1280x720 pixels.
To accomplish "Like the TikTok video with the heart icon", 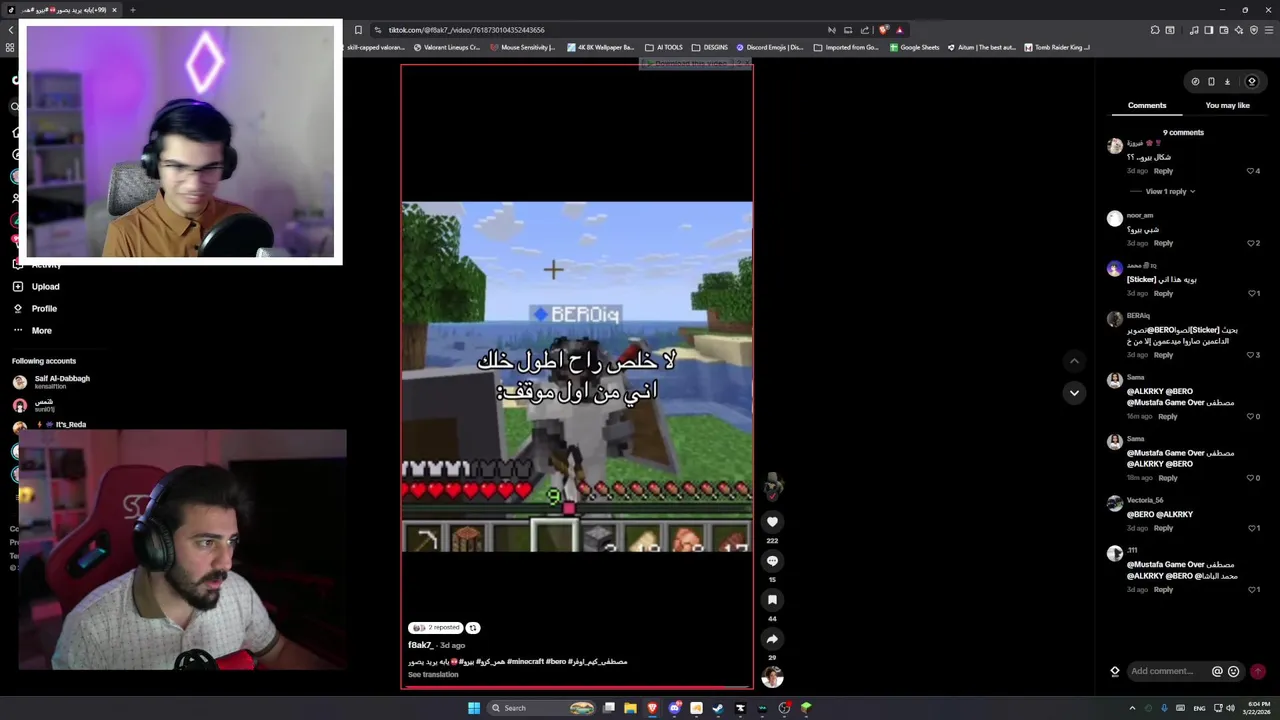I will [772, 521].
